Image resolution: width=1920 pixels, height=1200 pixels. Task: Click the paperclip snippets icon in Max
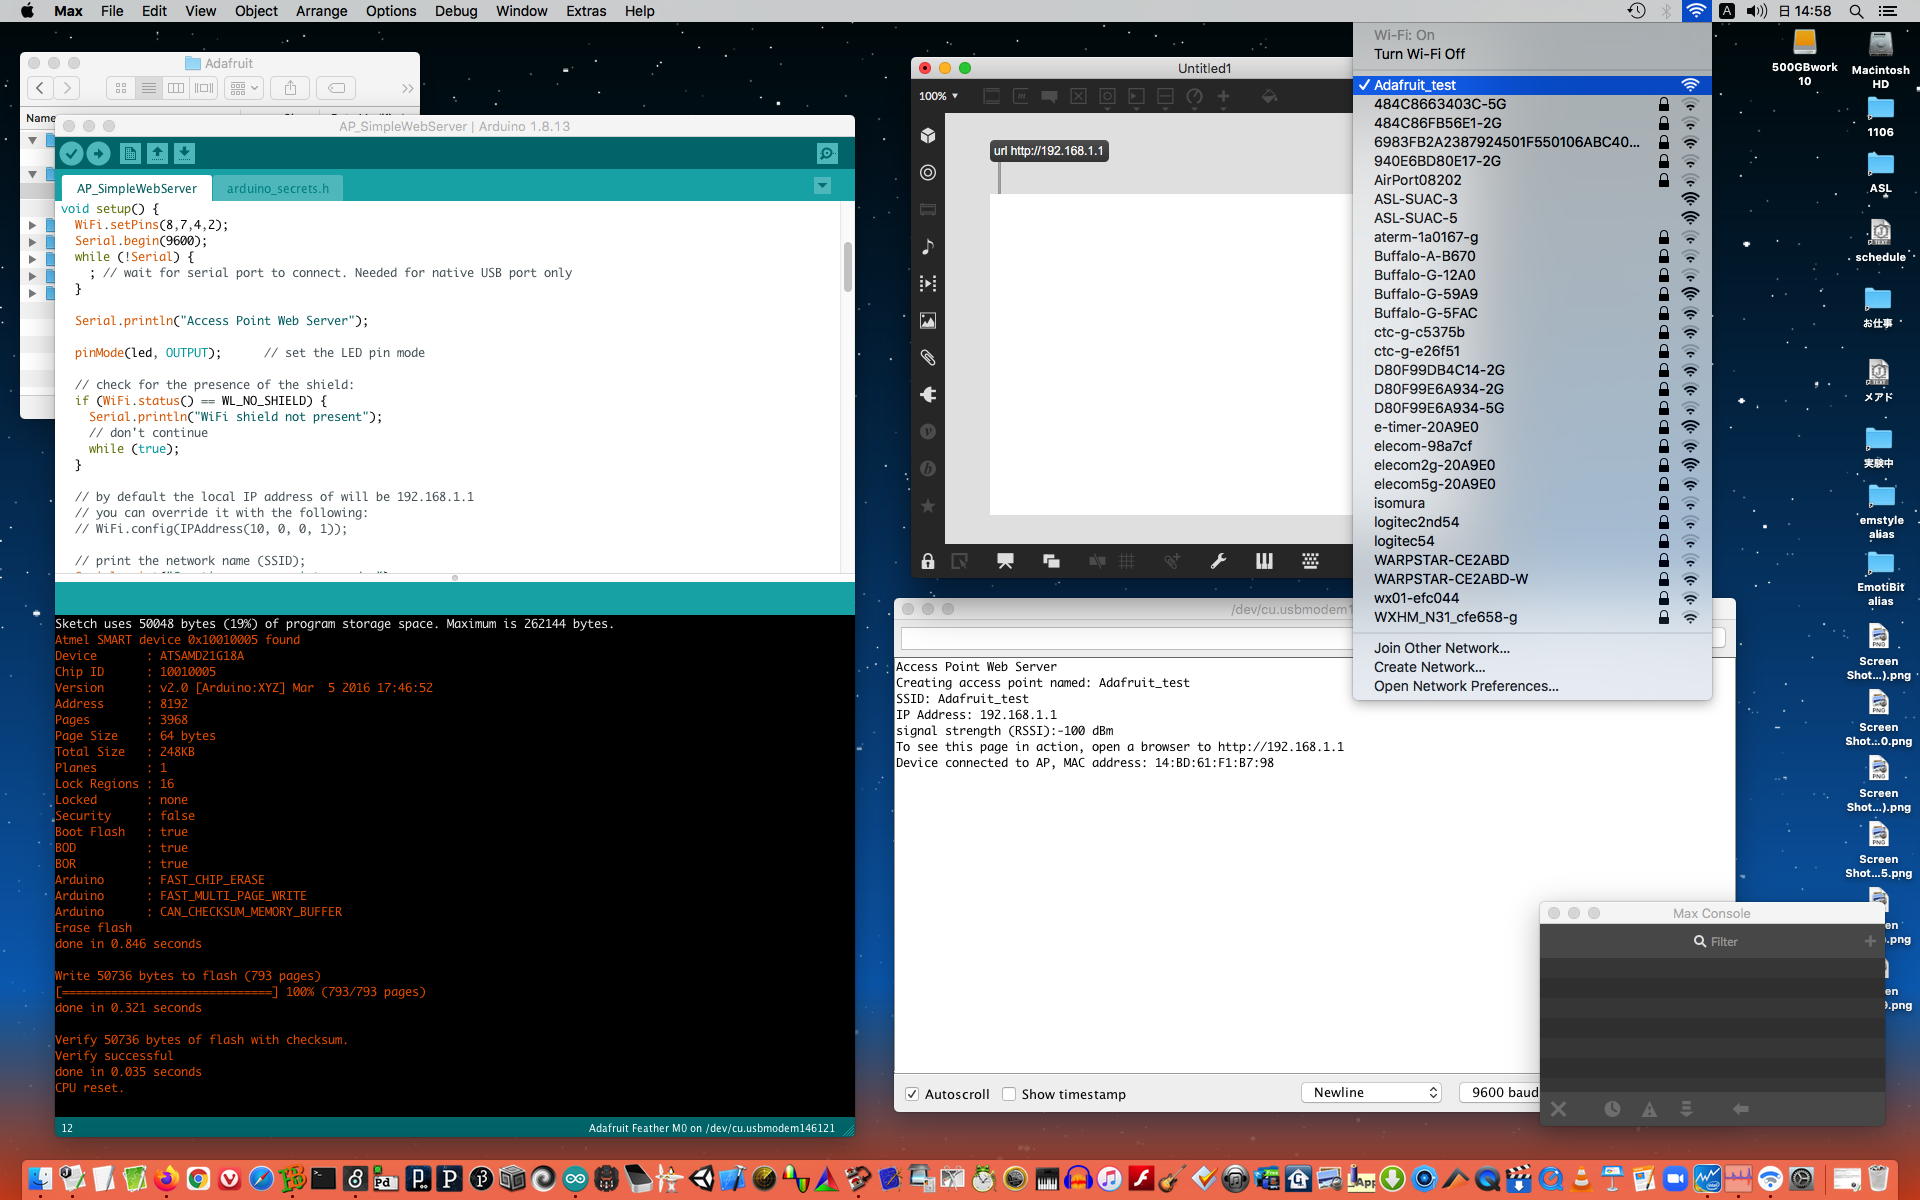tap(928, 357)
